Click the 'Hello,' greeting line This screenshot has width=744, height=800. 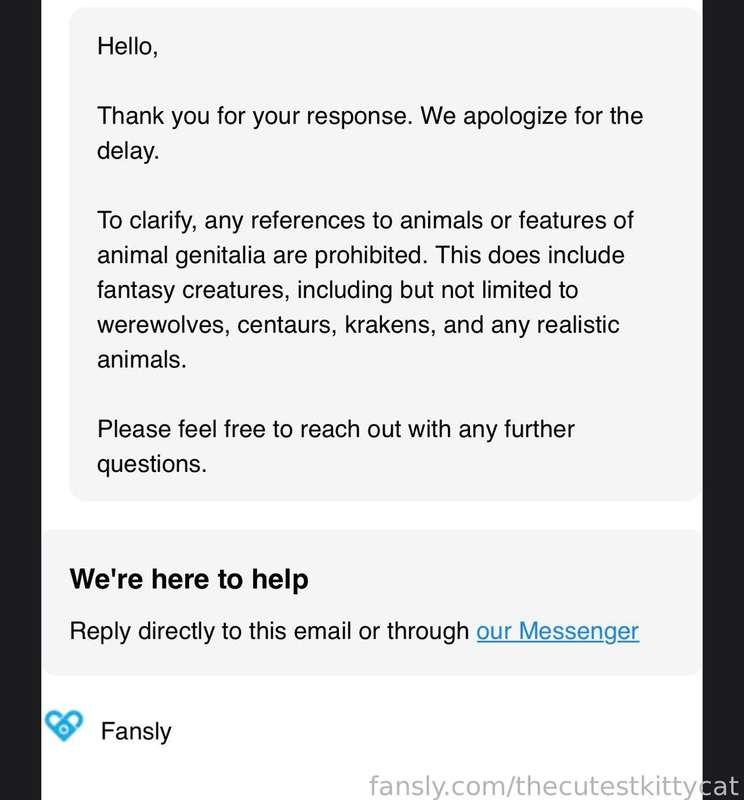(127, 46)
